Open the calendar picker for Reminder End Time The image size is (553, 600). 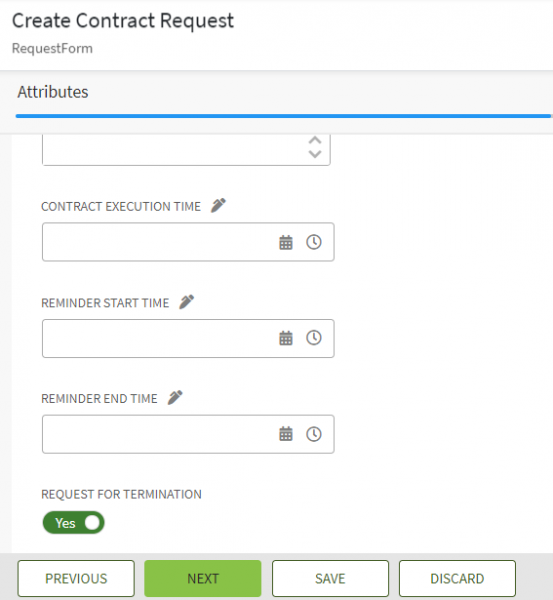285,434
